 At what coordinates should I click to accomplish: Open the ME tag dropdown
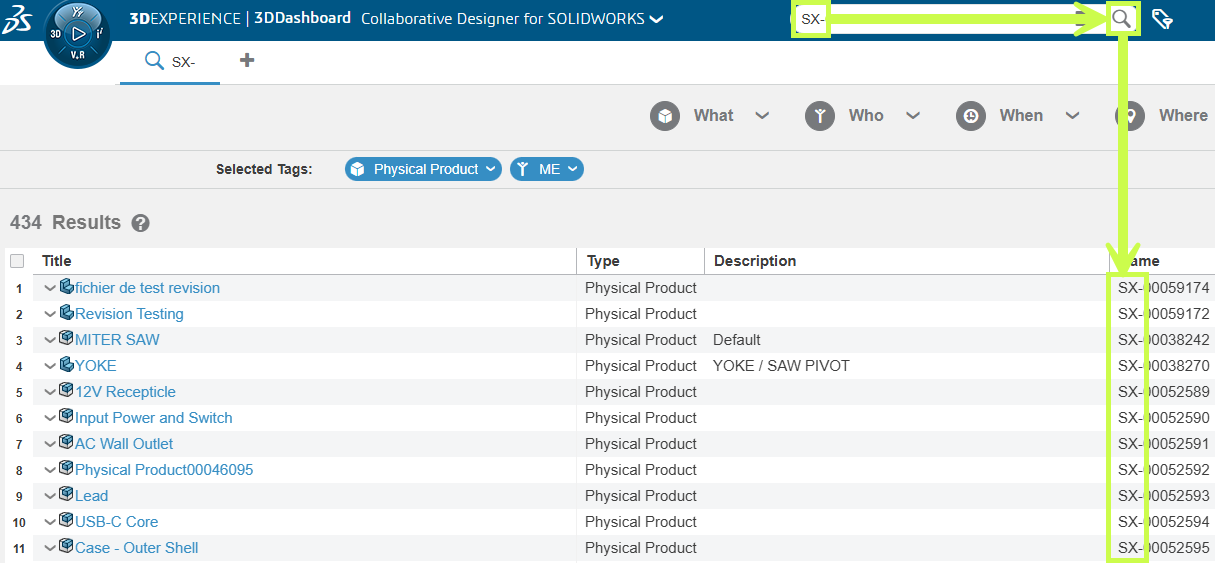[x=574, y=170]
